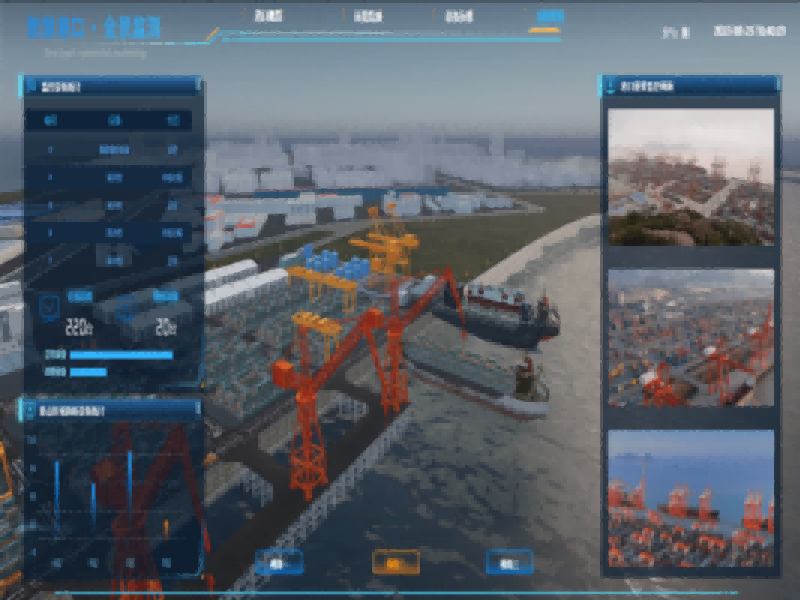The width and height of the screenshot is (800, 600).
Task: Click the longer blue progress bar under the 220 value
Action: [x=120, y=354]
